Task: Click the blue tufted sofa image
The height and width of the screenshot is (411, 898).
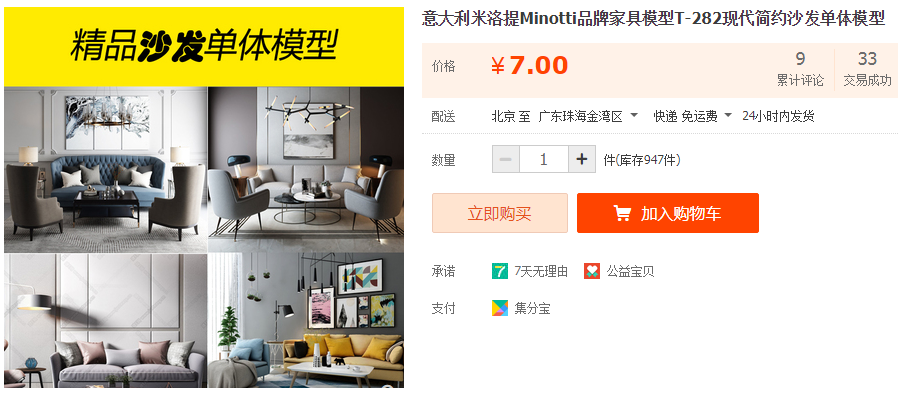Action: 105,170
